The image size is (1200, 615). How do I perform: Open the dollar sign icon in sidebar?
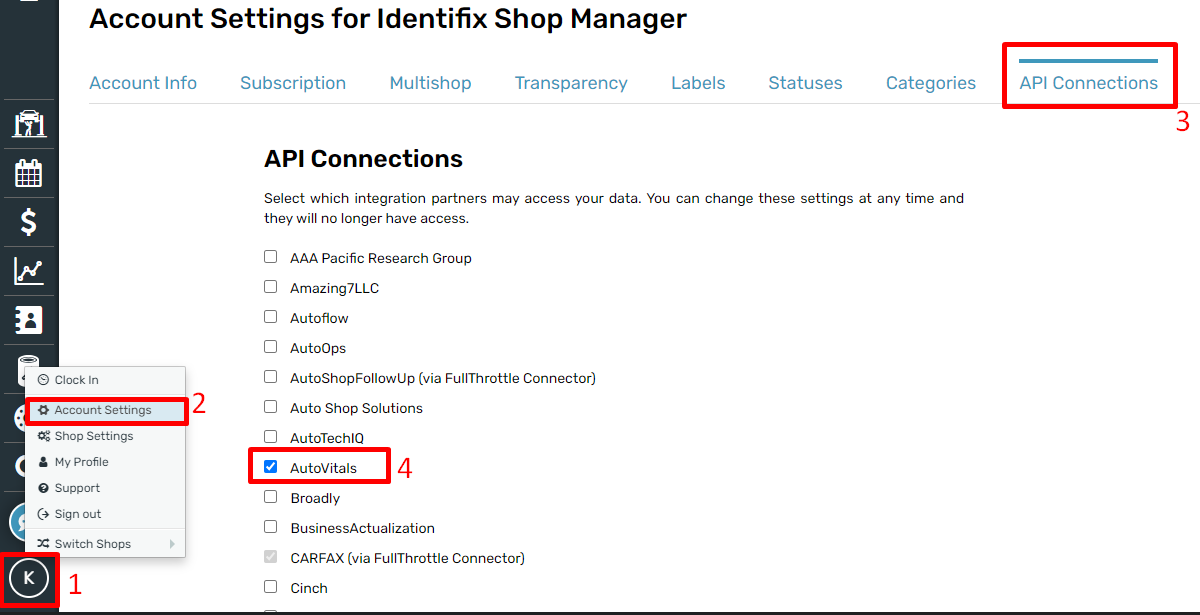[29, 222]
